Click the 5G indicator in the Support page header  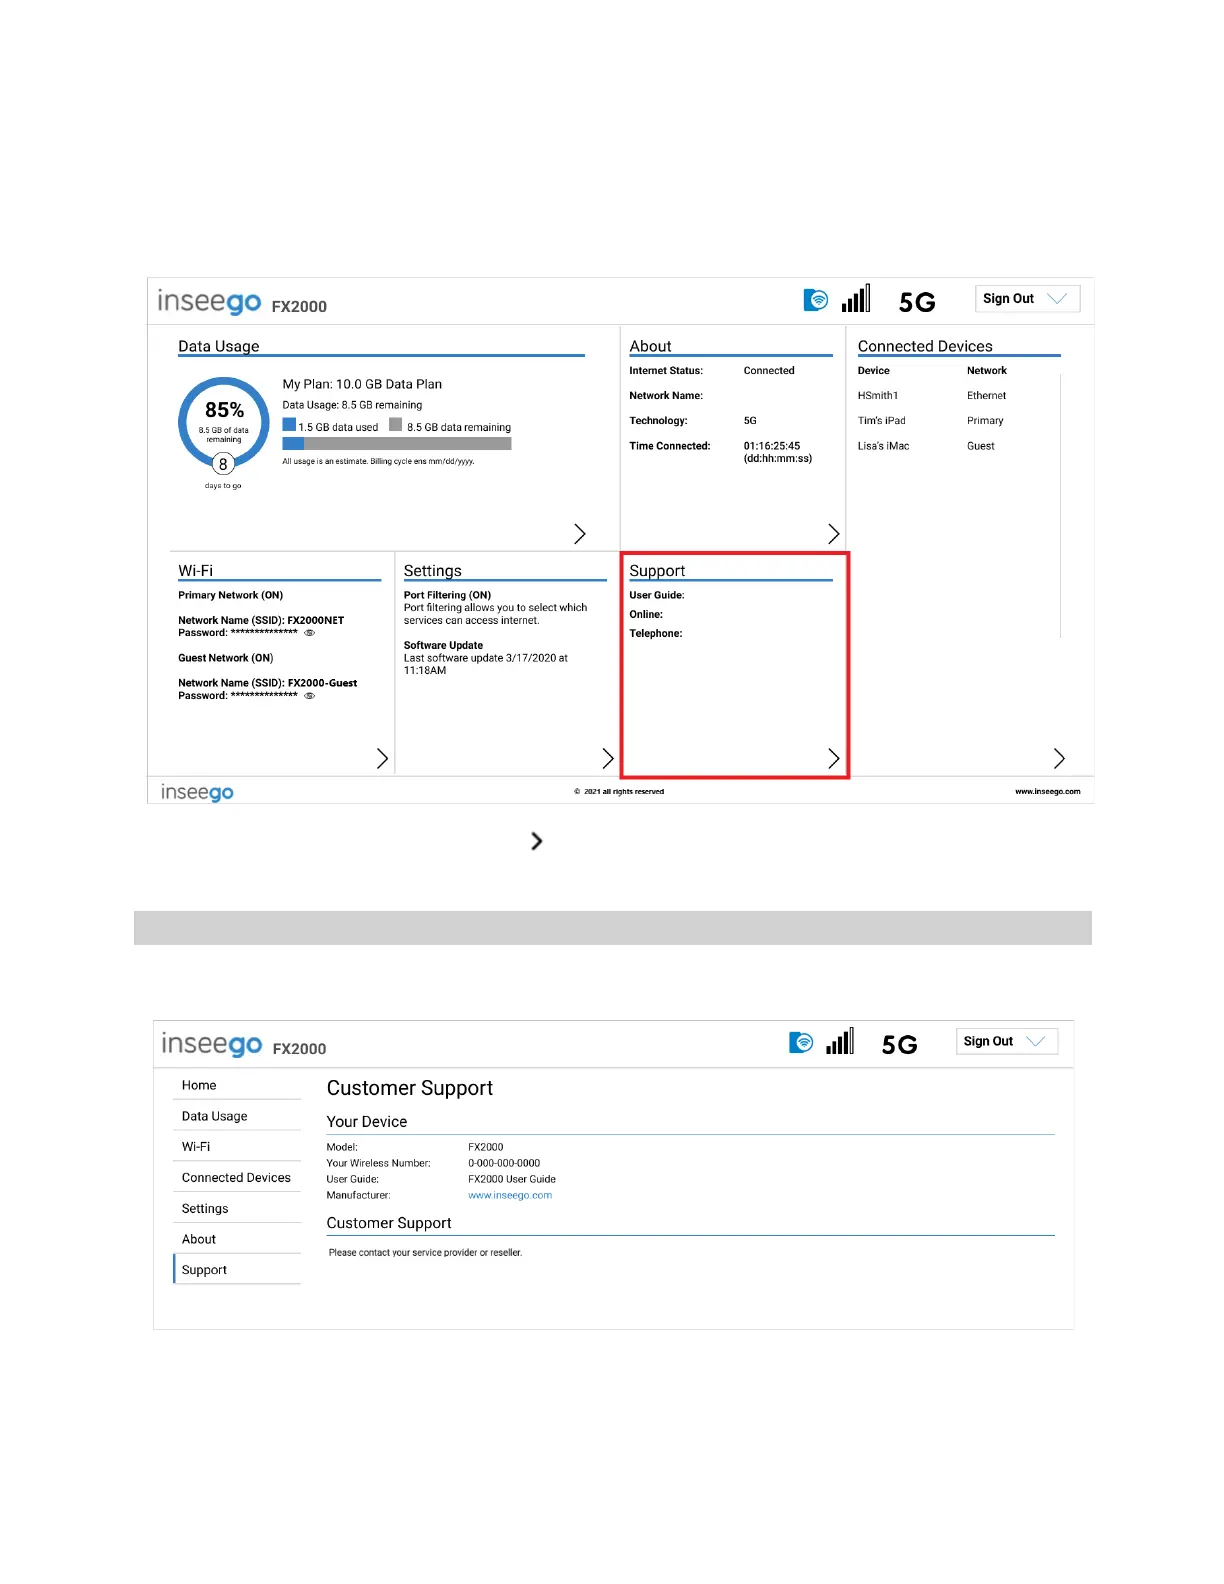point(899,1045)
